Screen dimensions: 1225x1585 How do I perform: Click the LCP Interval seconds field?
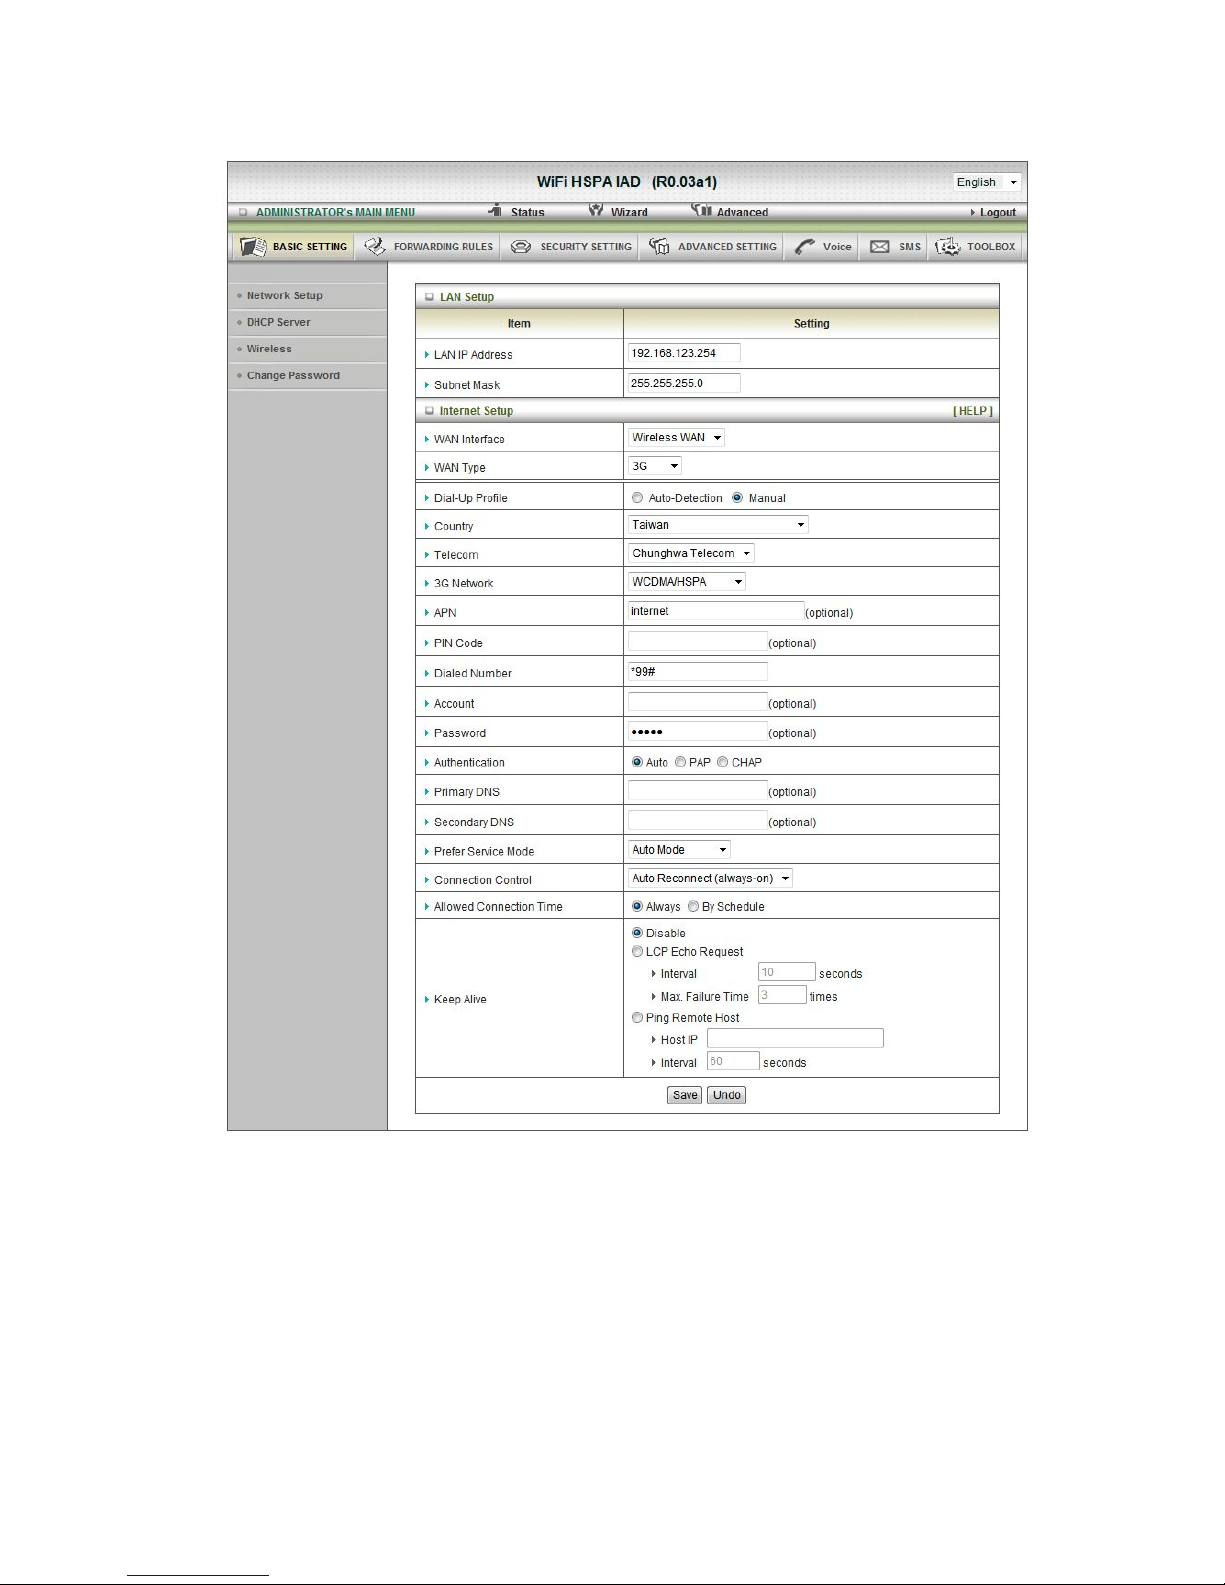(787, 972)
